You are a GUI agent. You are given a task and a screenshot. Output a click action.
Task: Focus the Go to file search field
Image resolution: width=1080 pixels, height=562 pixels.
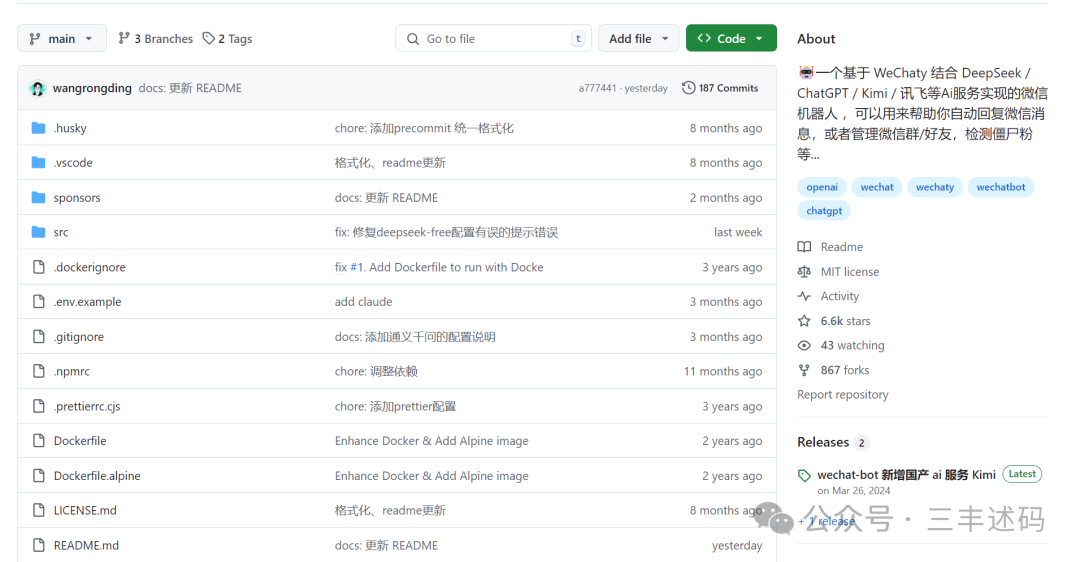tap(493, 39)
